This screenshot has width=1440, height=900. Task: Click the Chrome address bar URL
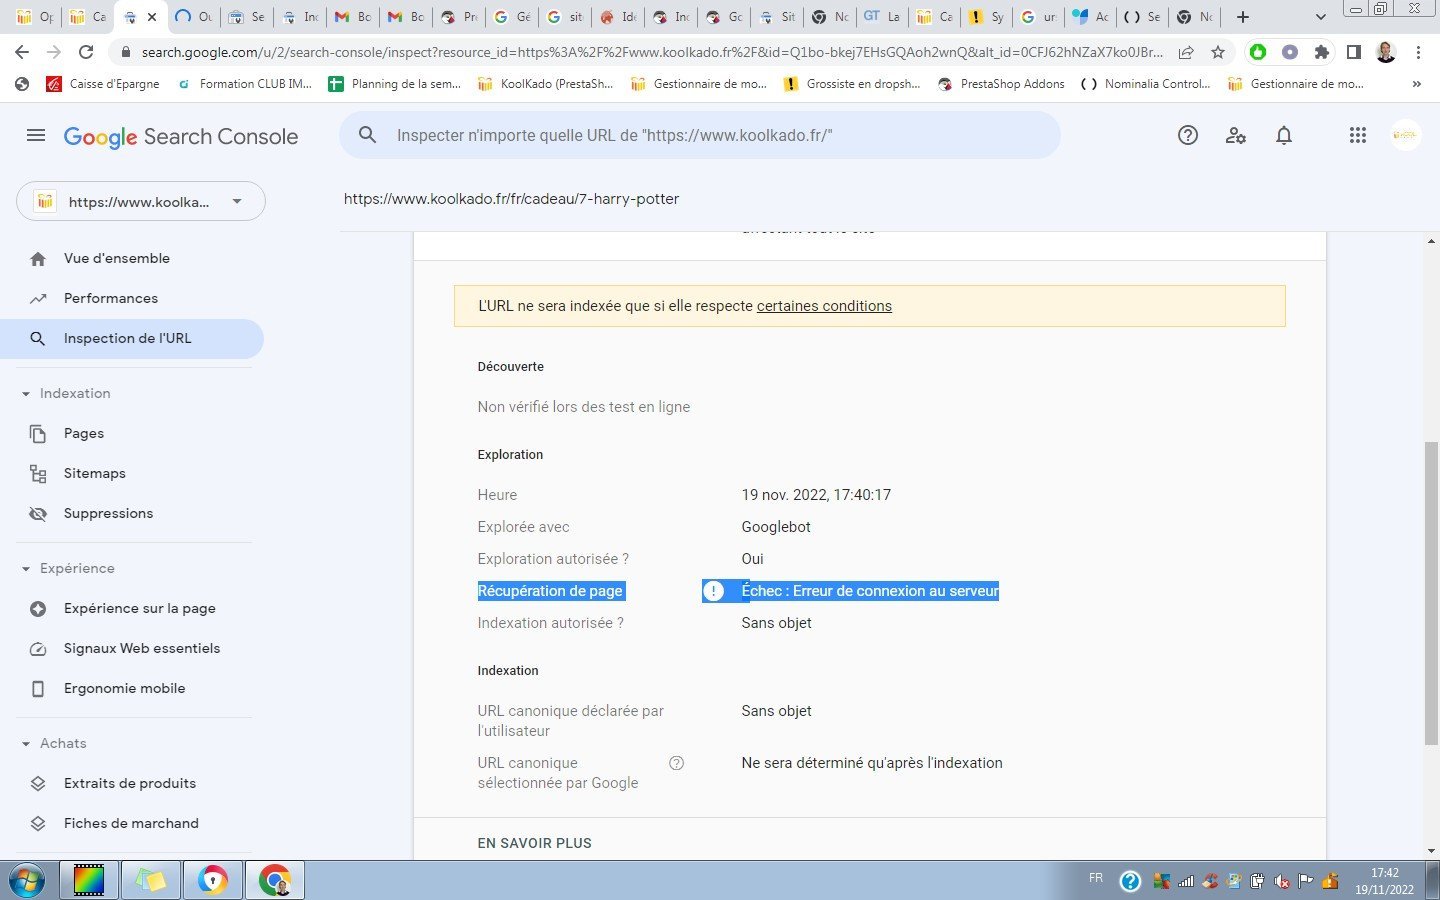point(652,52)
